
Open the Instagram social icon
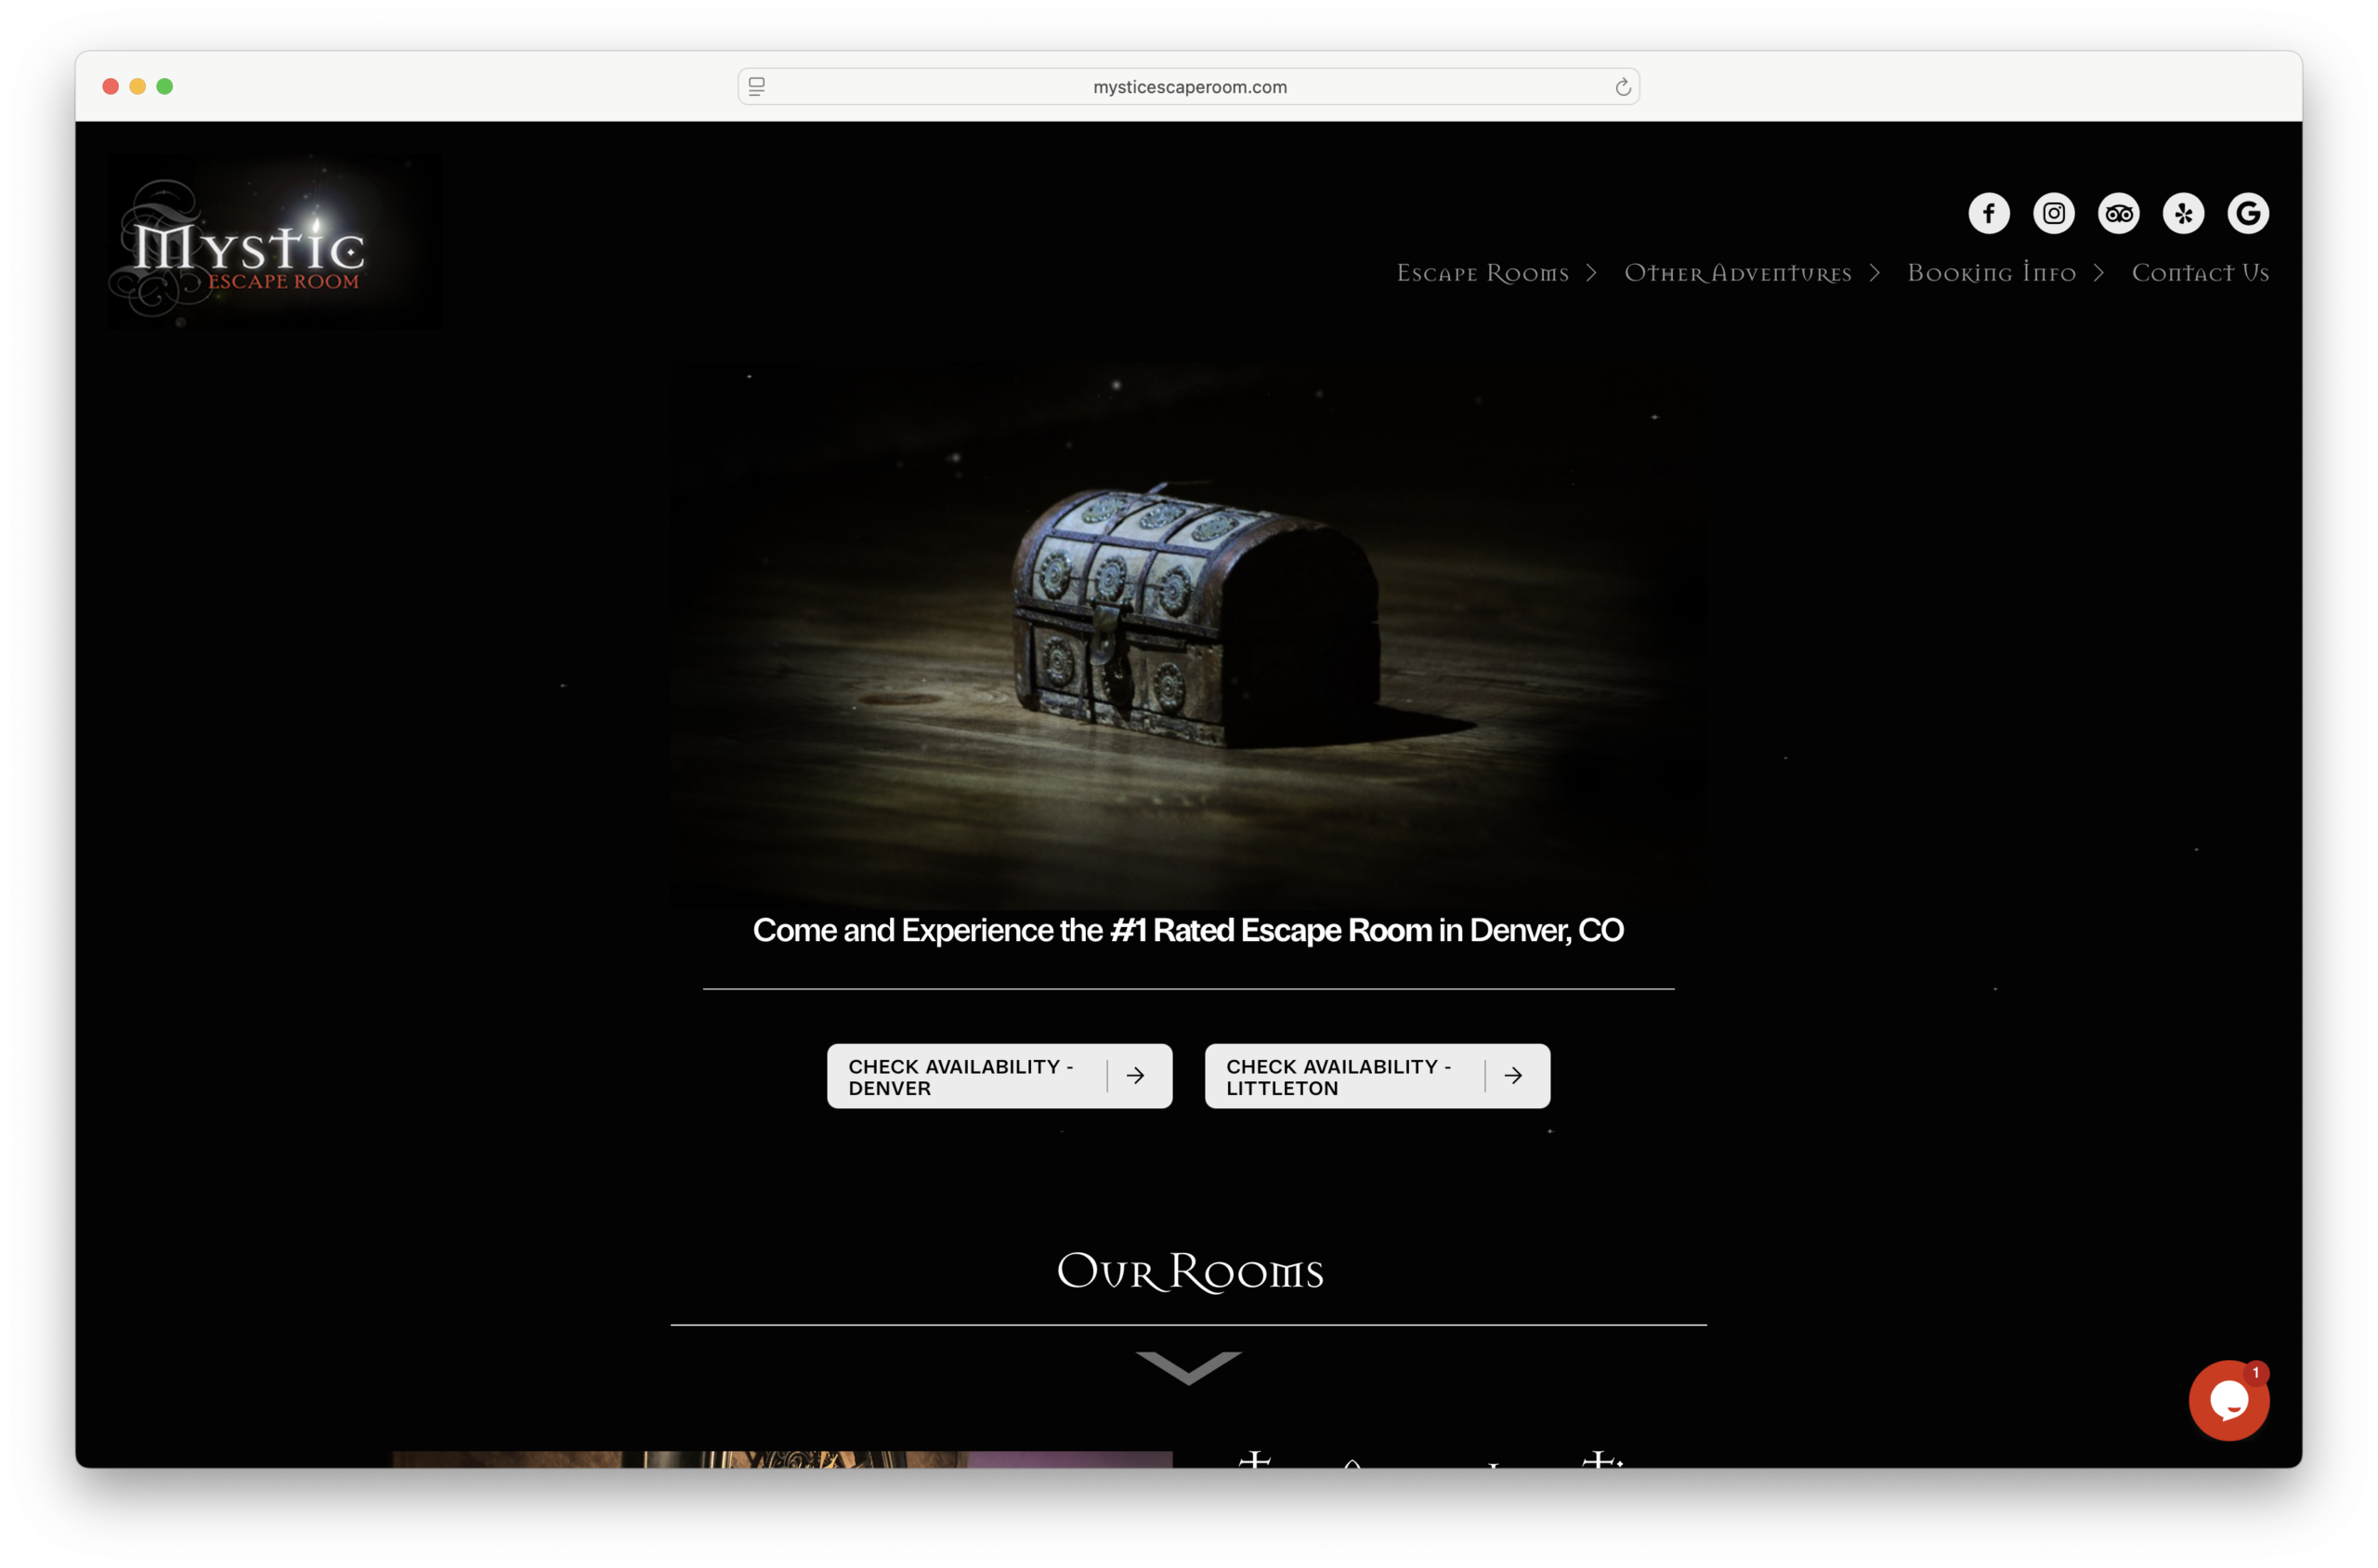click(x=2053, y=213)
